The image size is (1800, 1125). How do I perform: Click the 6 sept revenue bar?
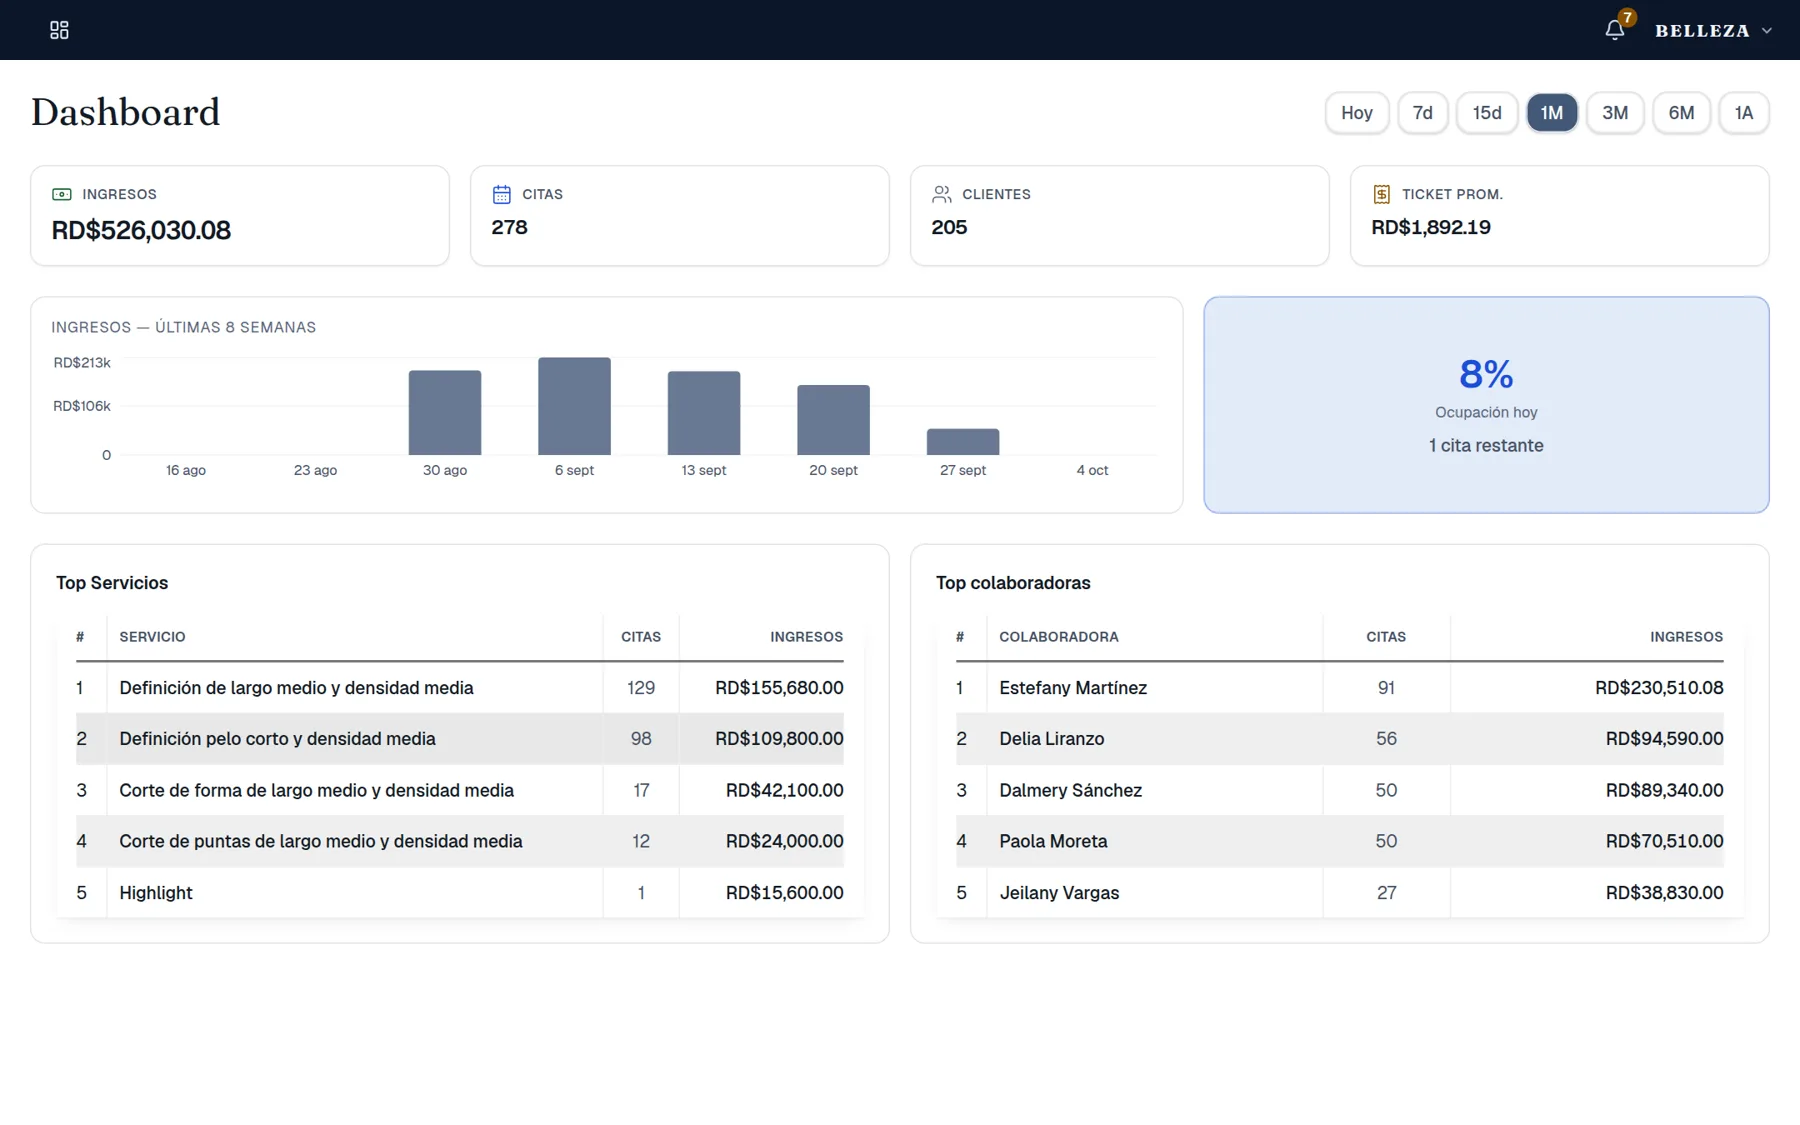point(574,406)
